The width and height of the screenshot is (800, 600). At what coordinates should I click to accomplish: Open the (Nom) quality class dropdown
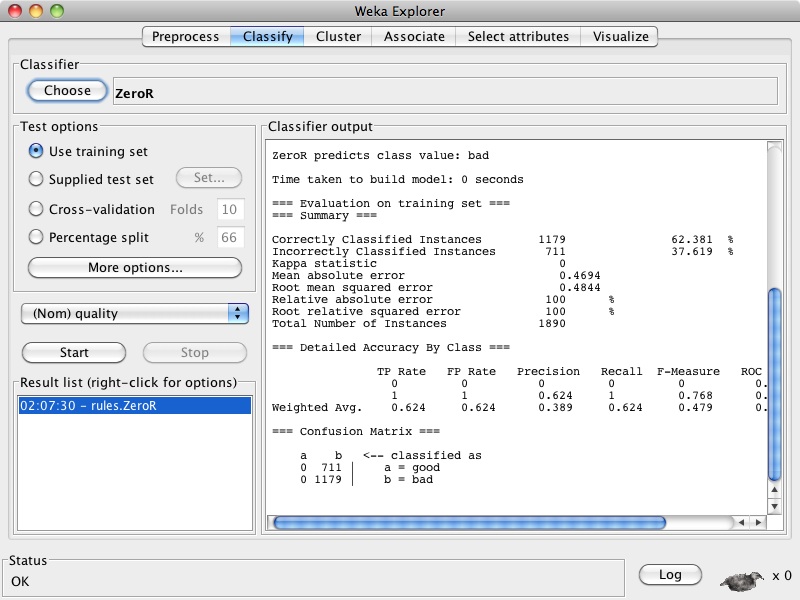pos(135,313)
